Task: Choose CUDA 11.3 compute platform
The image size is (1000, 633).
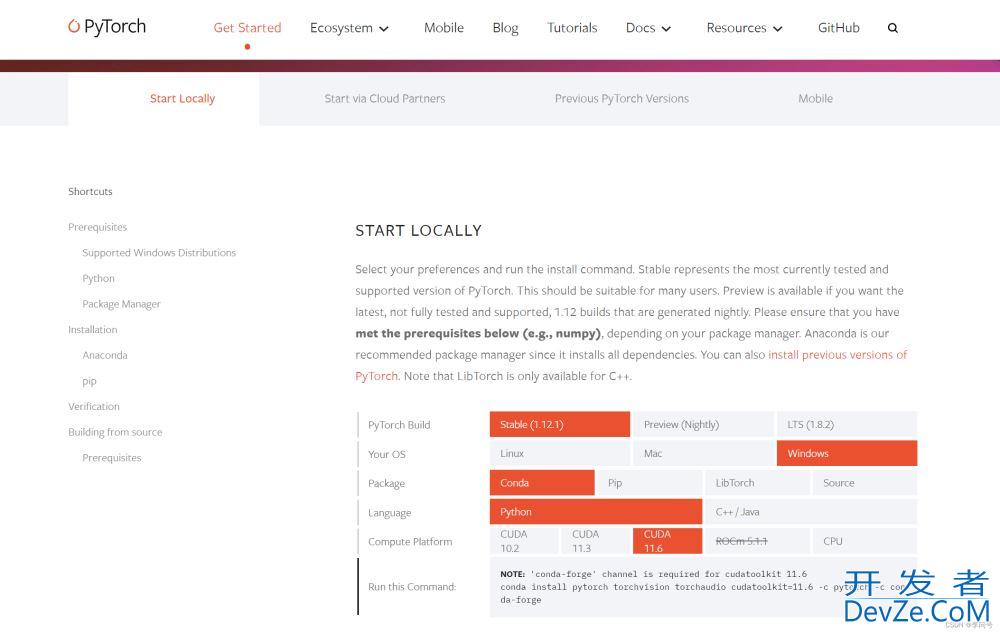Action: [596, 541]
